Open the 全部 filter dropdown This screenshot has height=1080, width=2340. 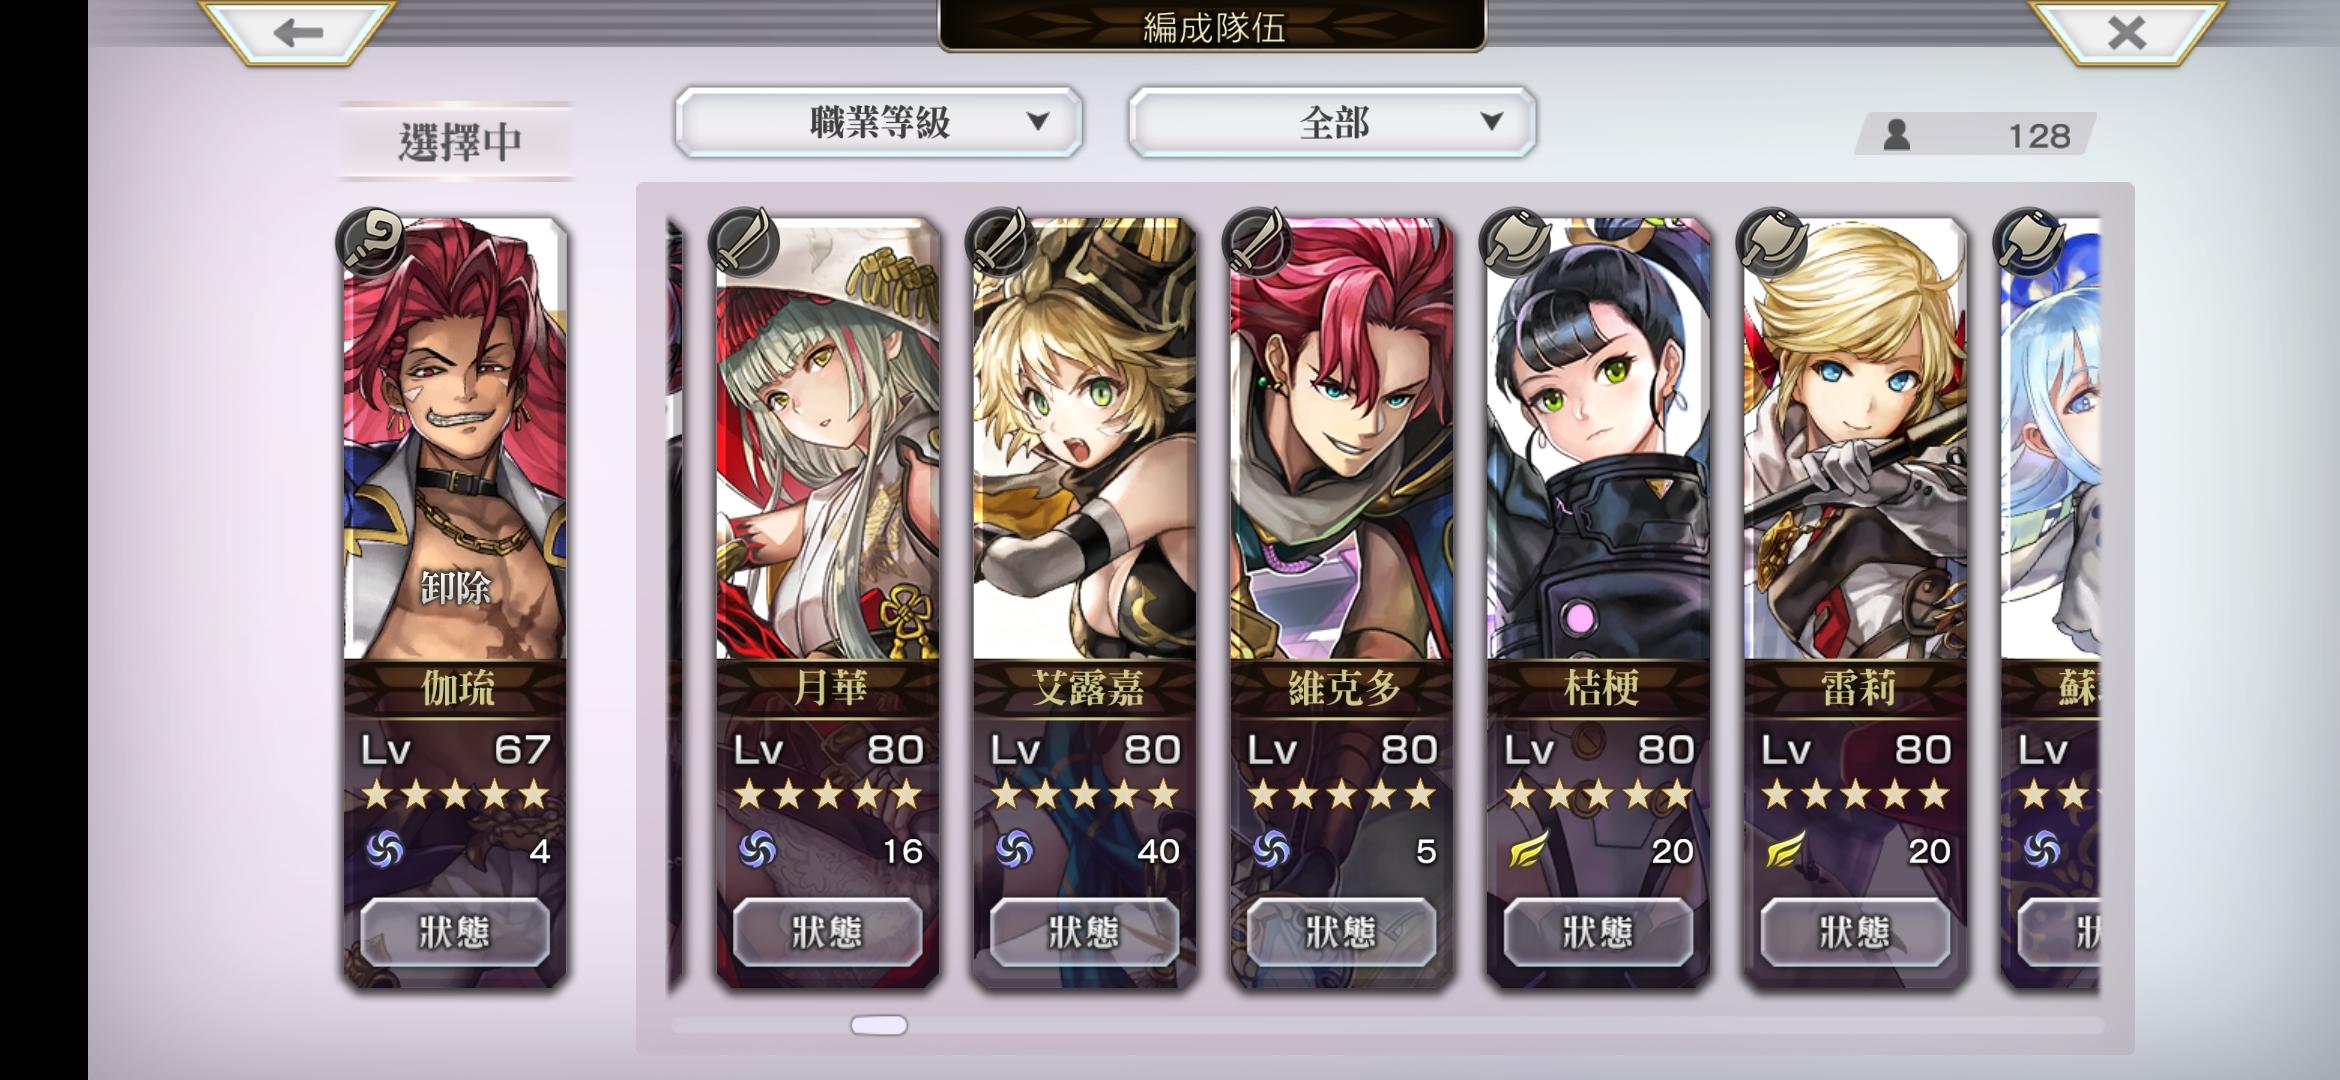(1332, 122)
